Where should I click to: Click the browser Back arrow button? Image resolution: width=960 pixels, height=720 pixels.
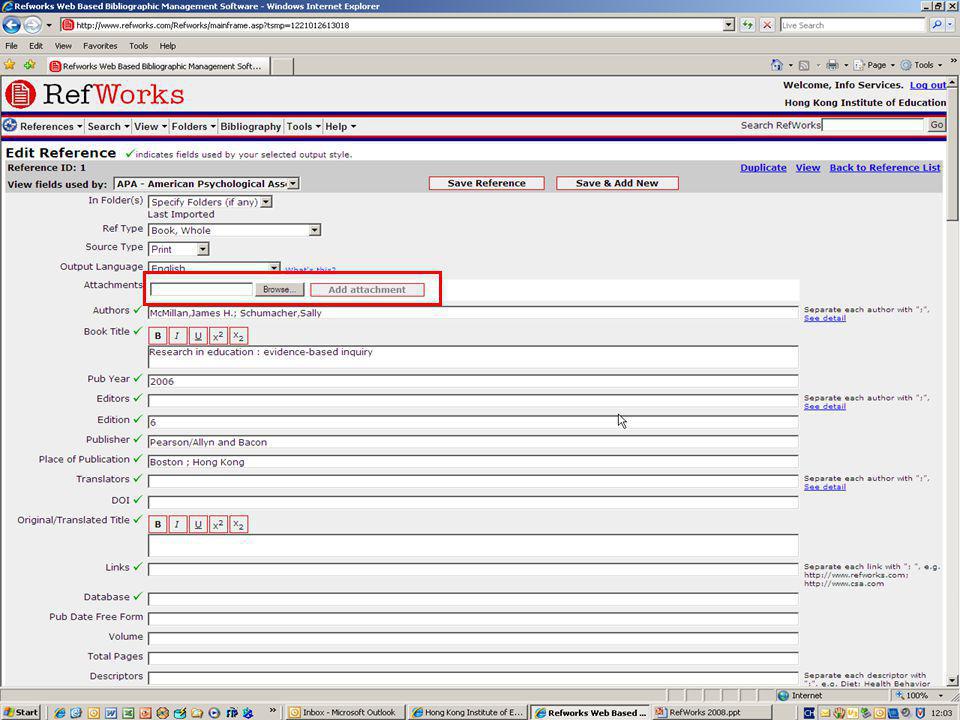pos(12,25)
